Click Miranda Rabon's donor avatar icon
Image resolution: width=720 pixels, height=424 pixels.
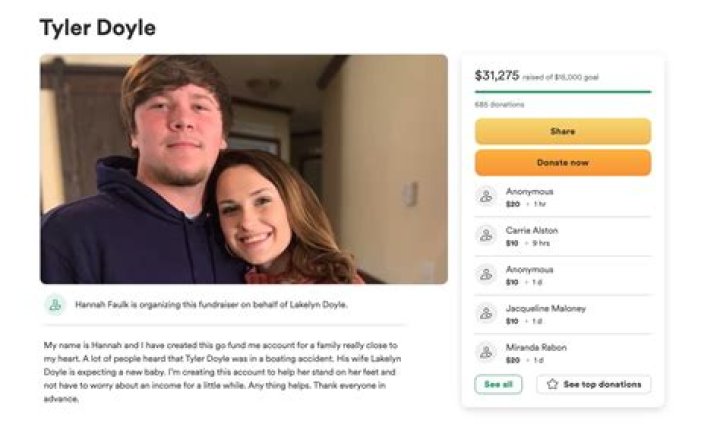(x=486, y=352)
